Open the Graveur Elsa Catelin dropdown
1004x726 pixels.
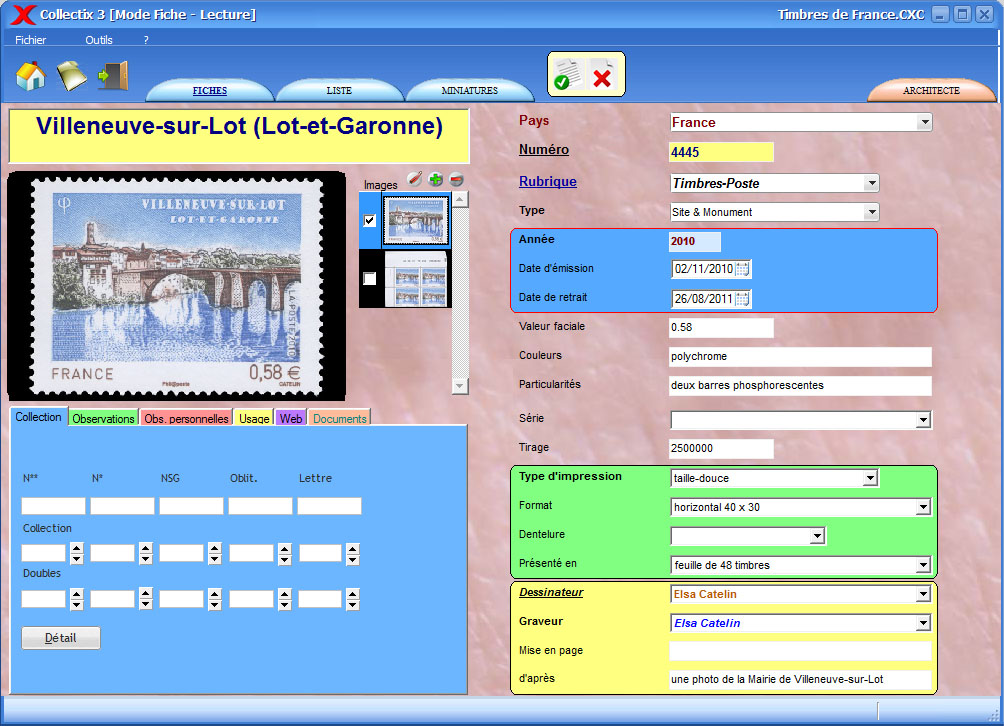(x=923, y=623)
